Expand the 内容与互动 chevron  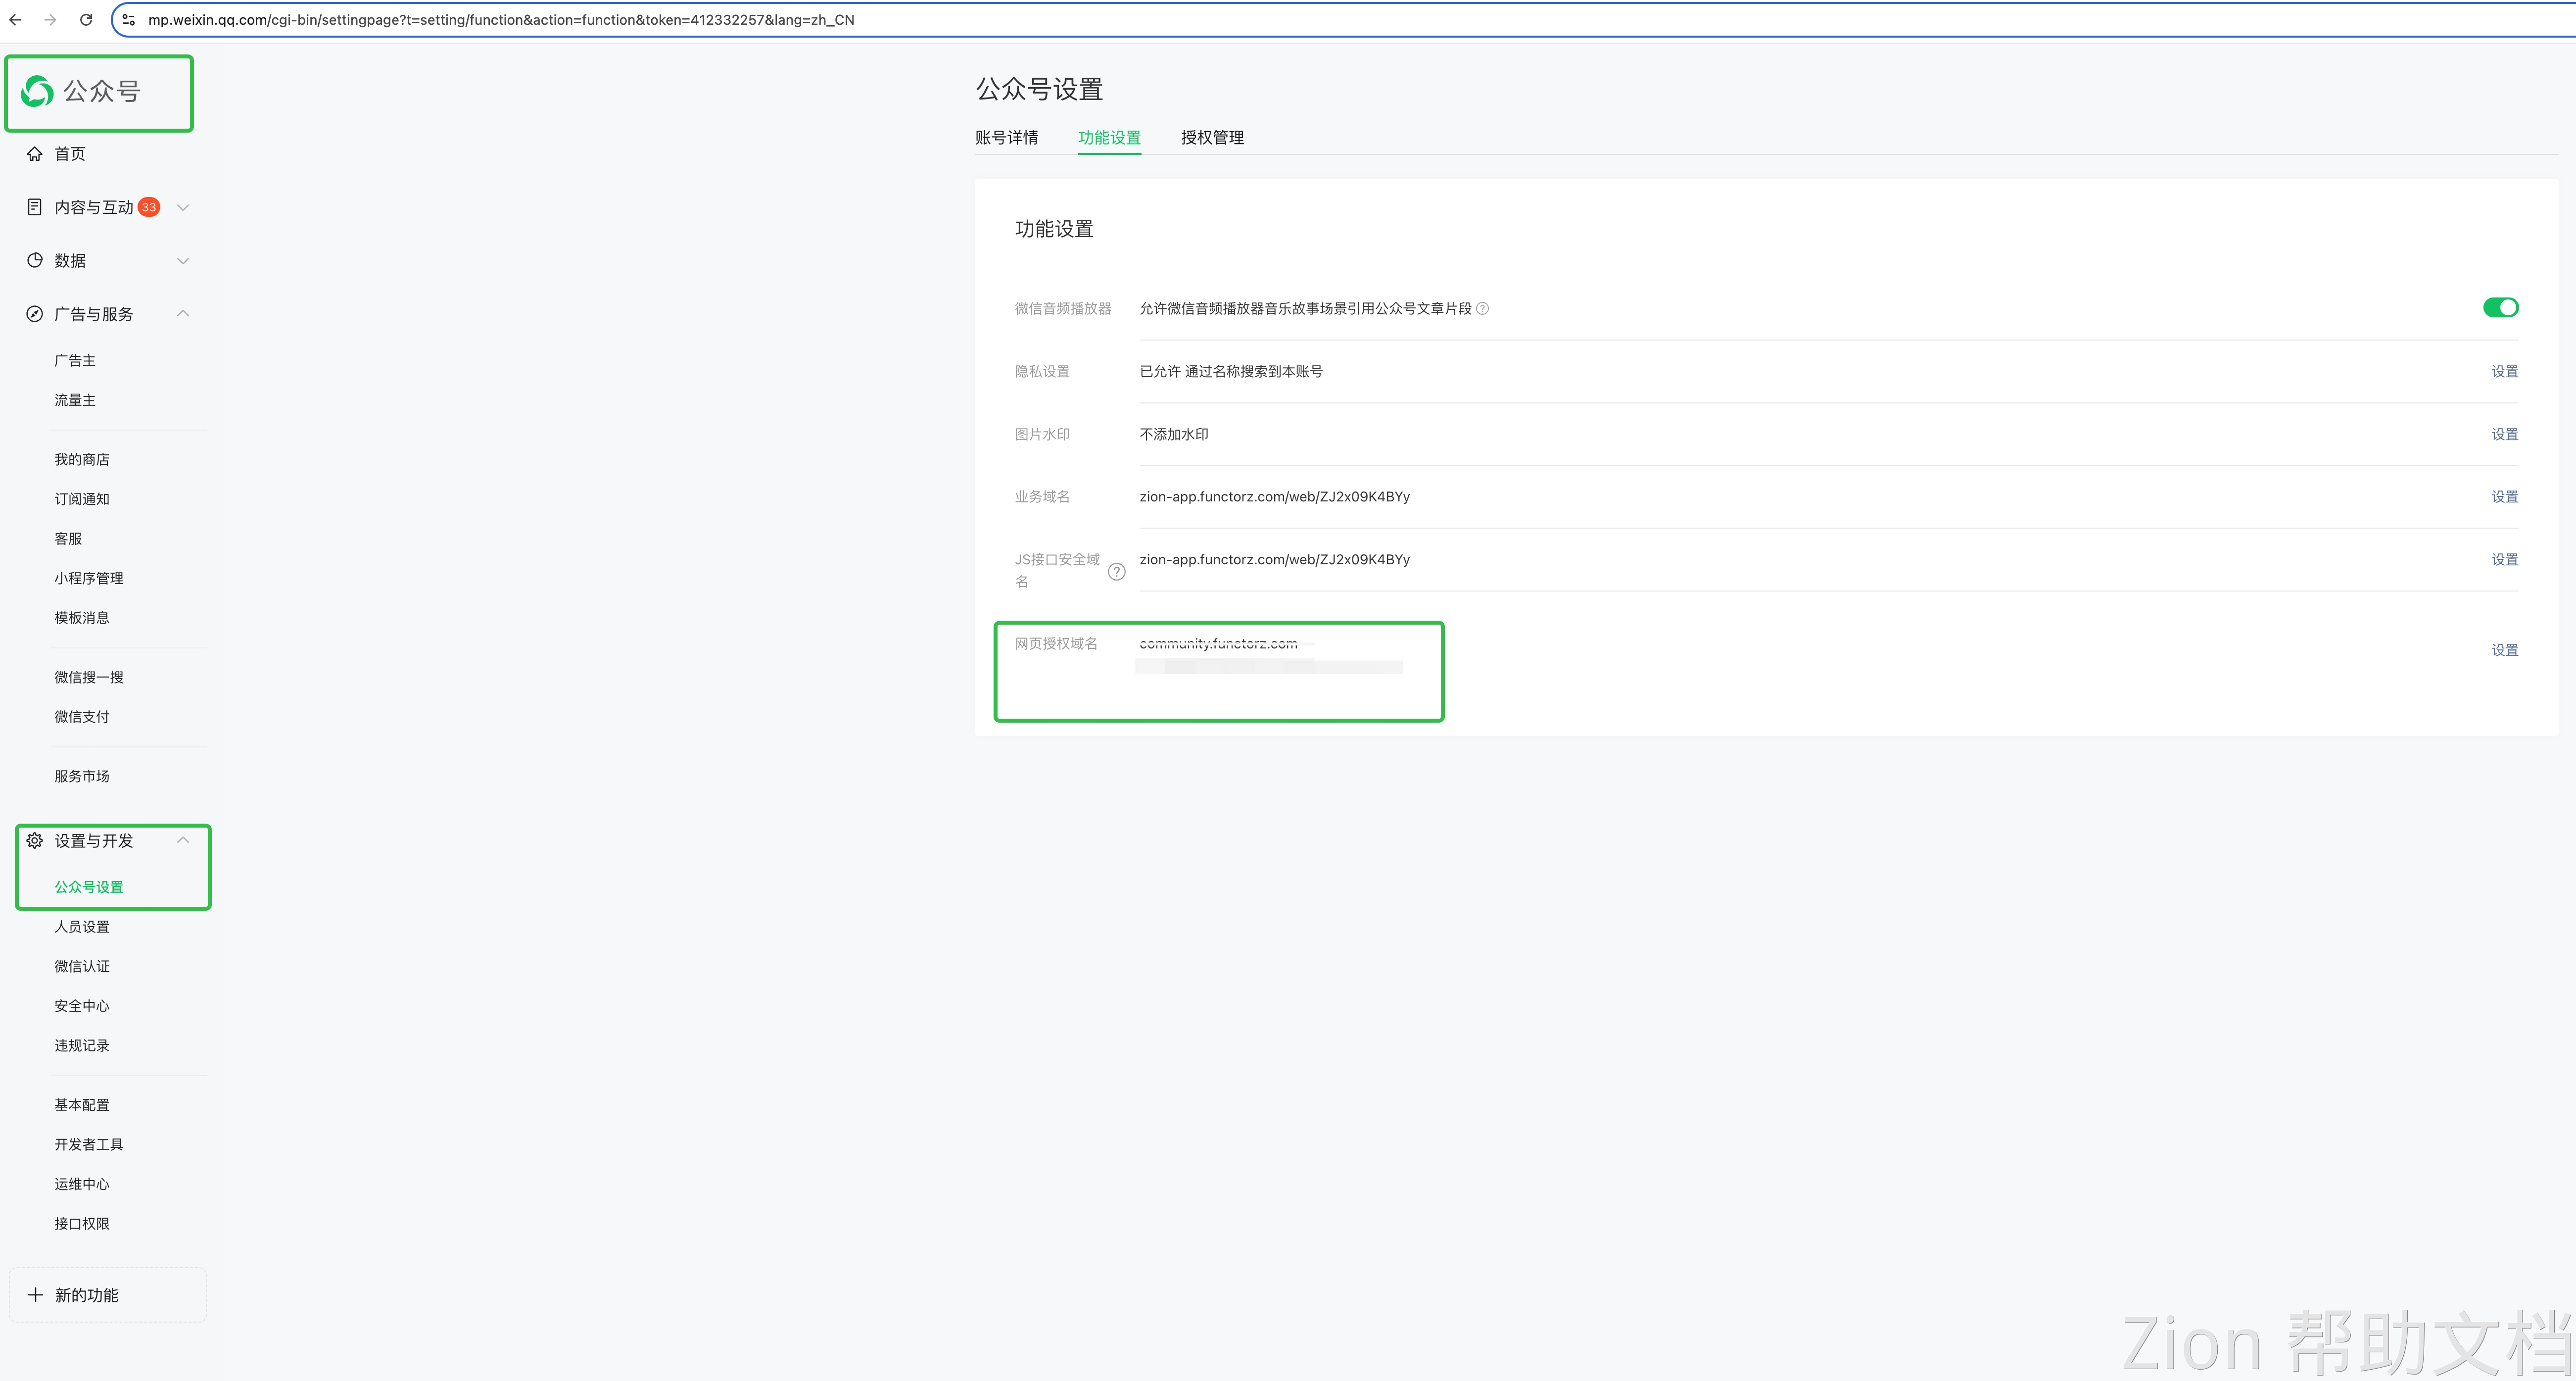coord(183,207)
